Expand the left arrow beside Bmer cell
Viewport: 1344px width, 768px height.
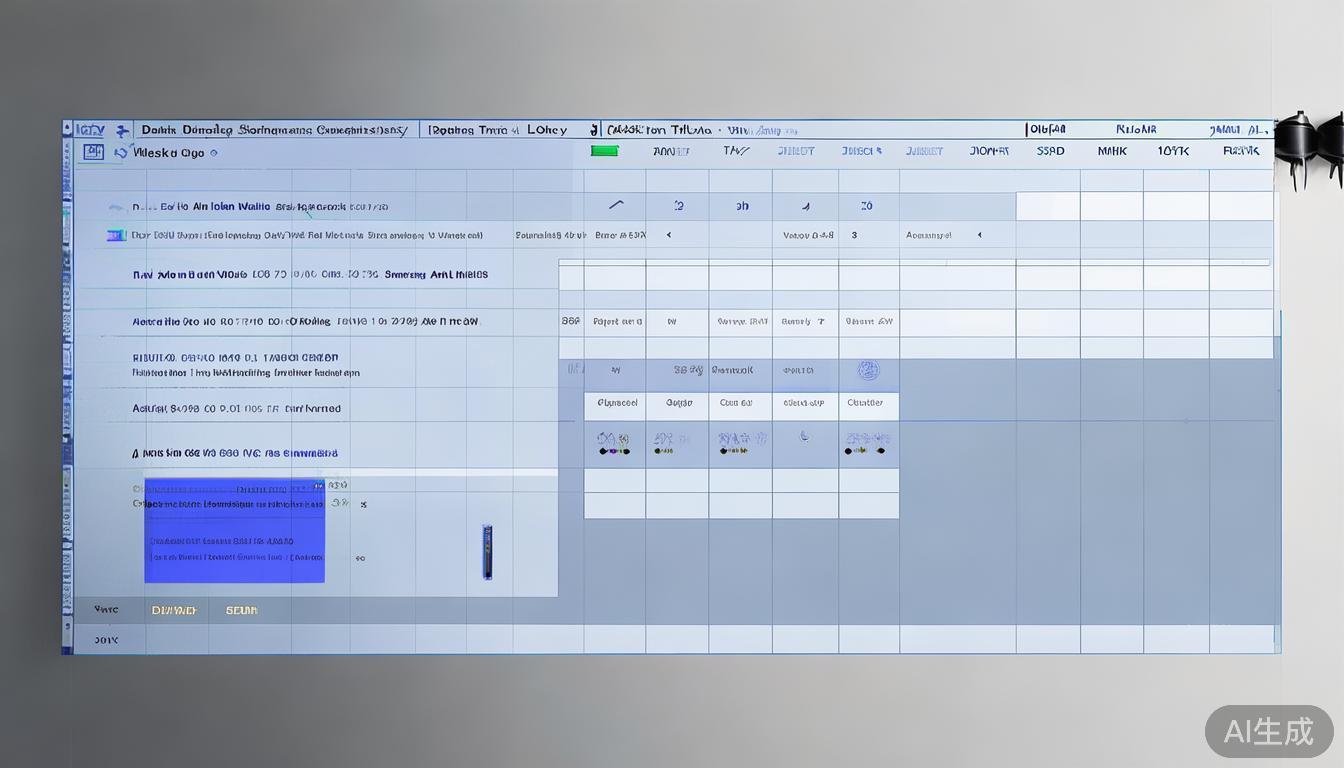pos(668,235)
